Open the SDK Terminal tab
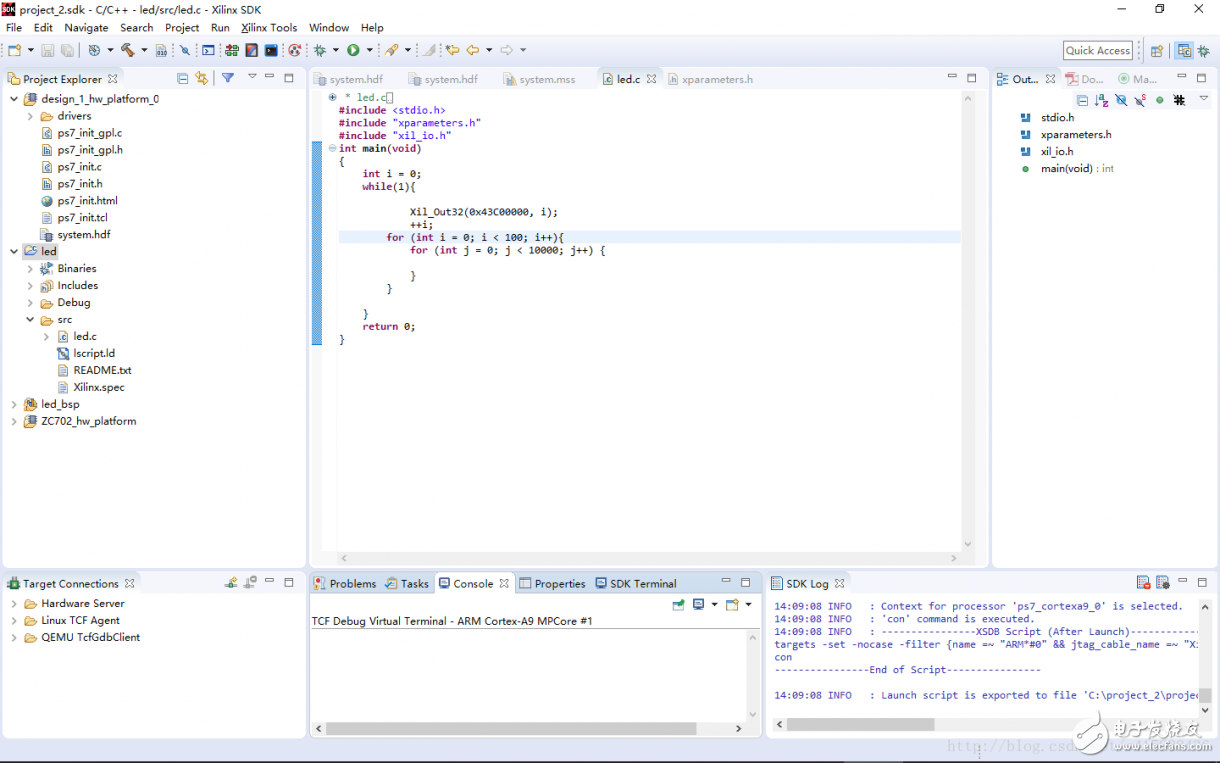The width and height of the screenshot is (1220, 763). pos(642,584)
